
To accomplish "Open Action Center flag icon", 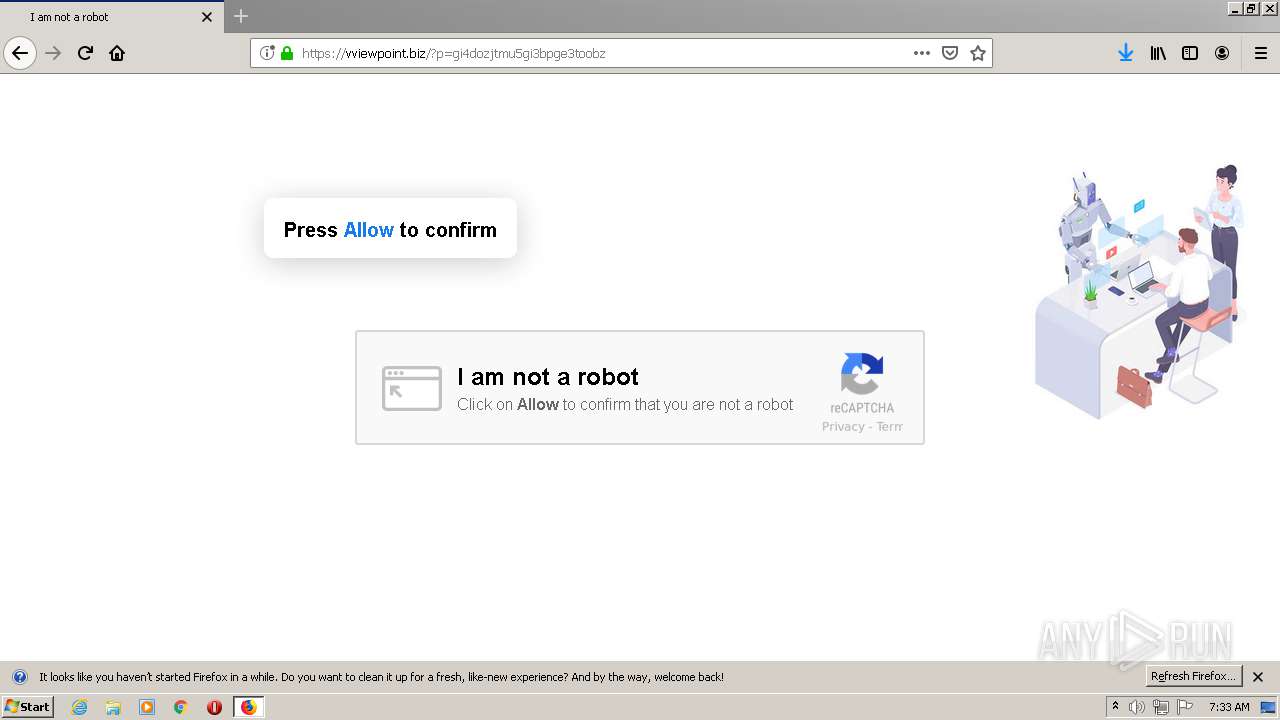I will [x=1185, y=707].
